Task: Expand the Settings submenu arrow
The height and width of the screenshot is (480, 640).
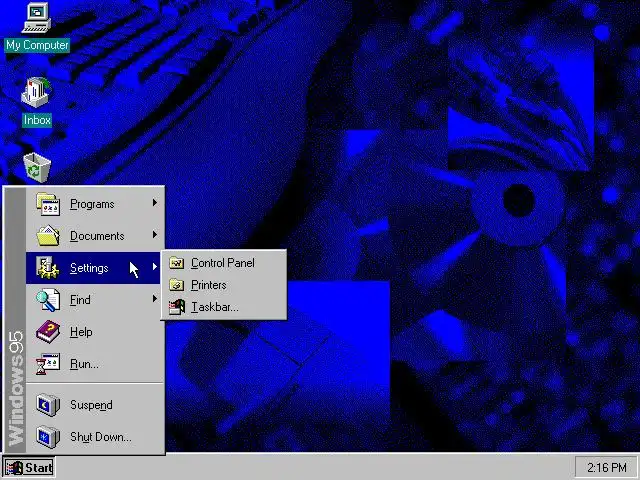Action: coord(155,267)
